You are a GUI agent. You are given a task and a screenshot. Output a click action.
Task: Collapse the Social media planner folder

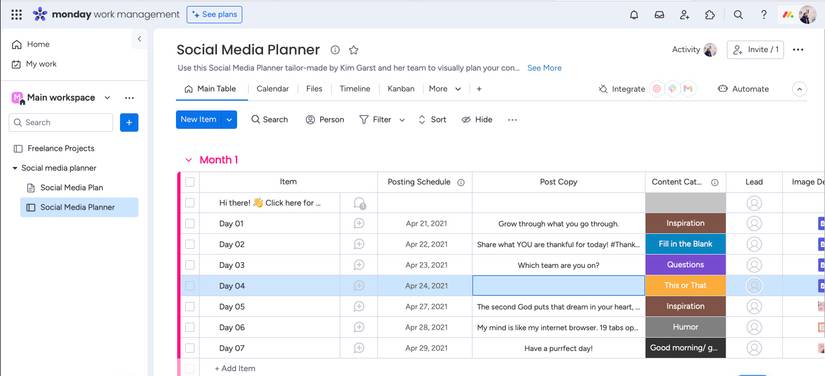[x=15, y=168]
